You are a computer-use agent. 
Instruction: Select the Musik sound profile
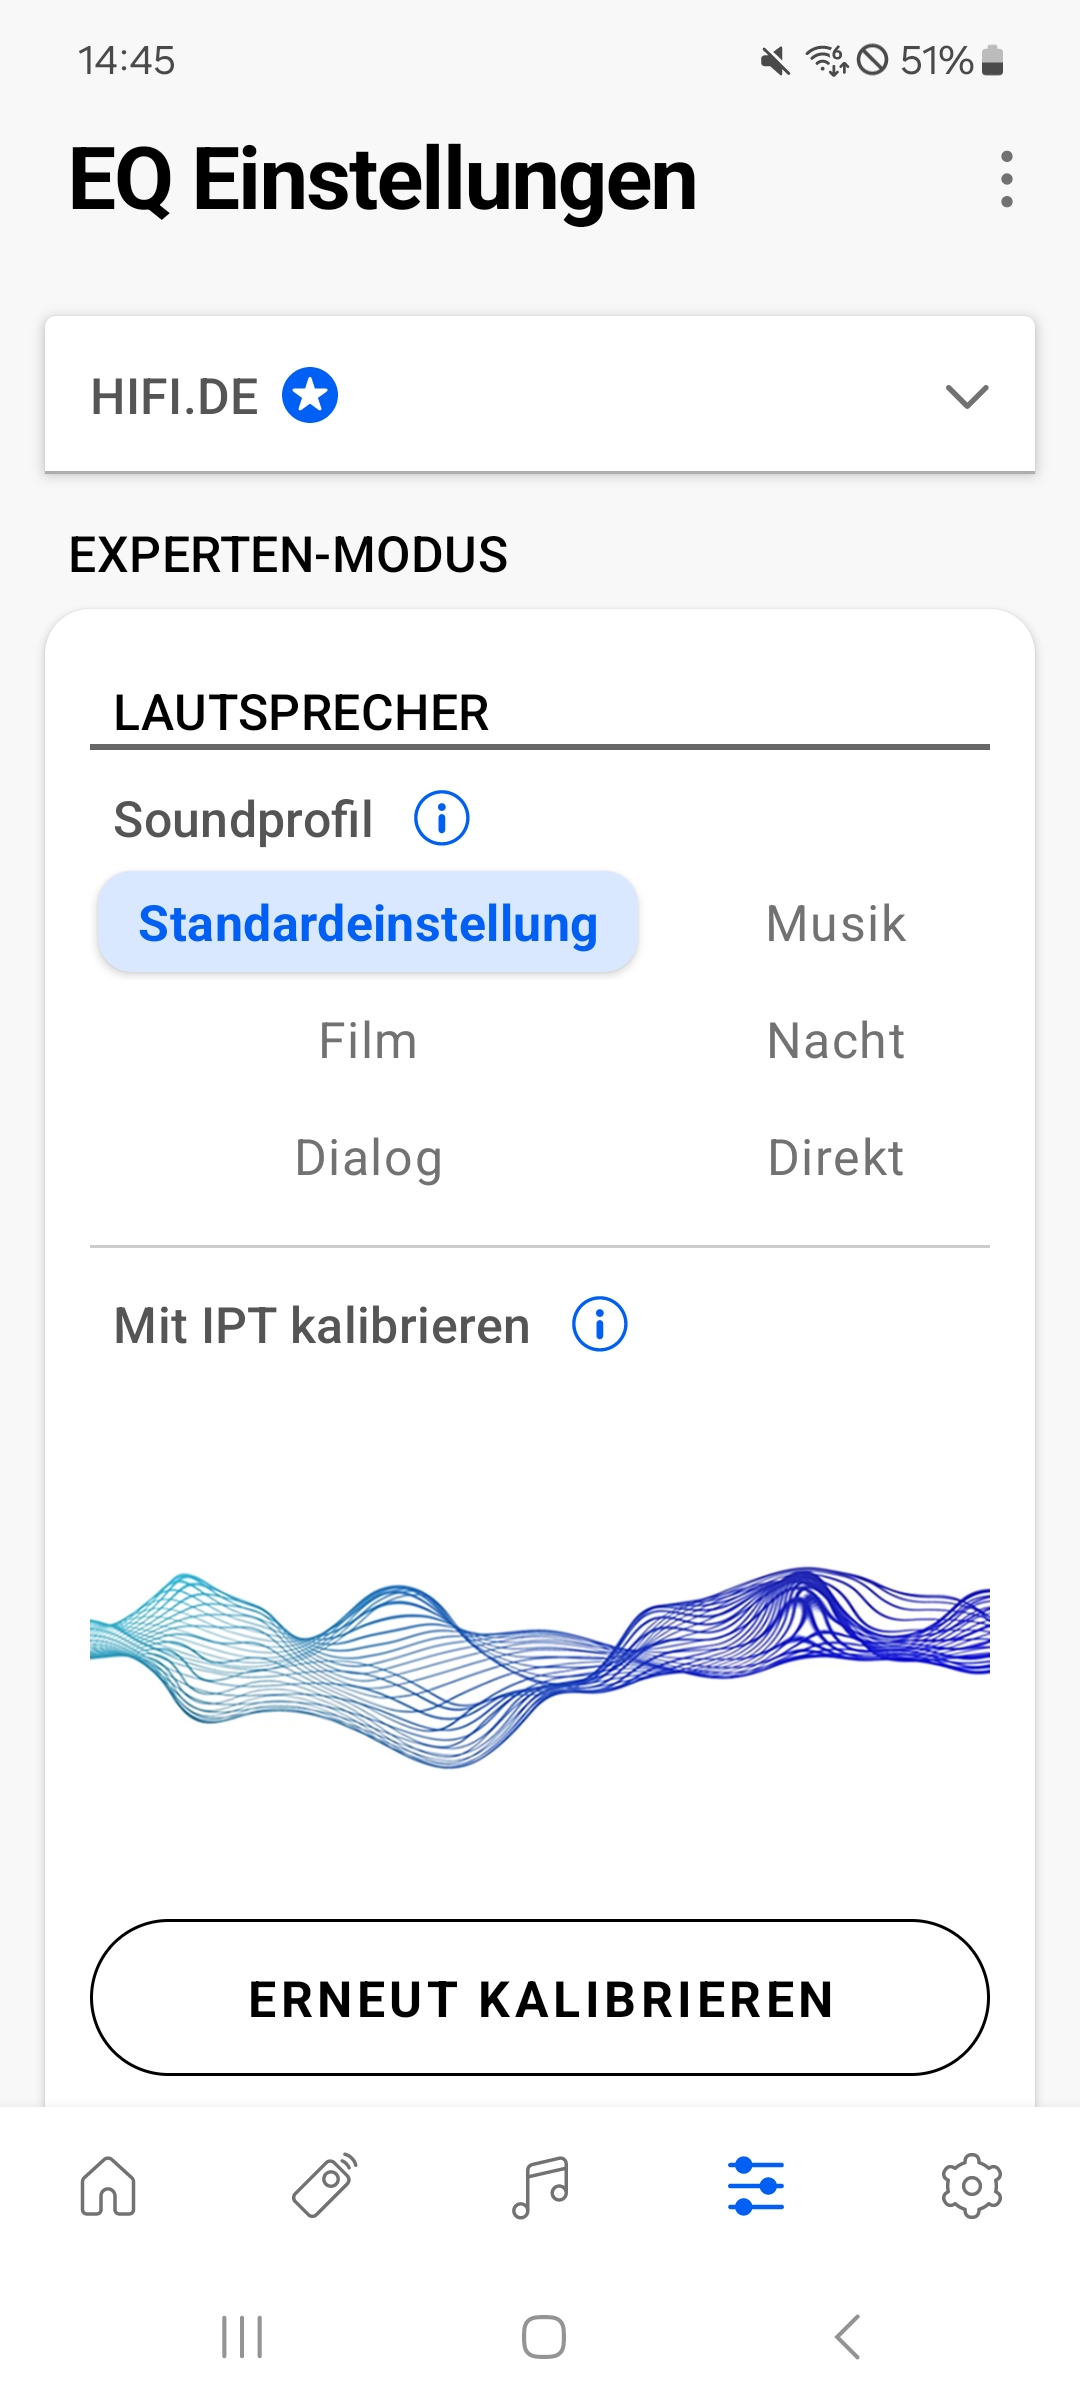coord(835,923)
